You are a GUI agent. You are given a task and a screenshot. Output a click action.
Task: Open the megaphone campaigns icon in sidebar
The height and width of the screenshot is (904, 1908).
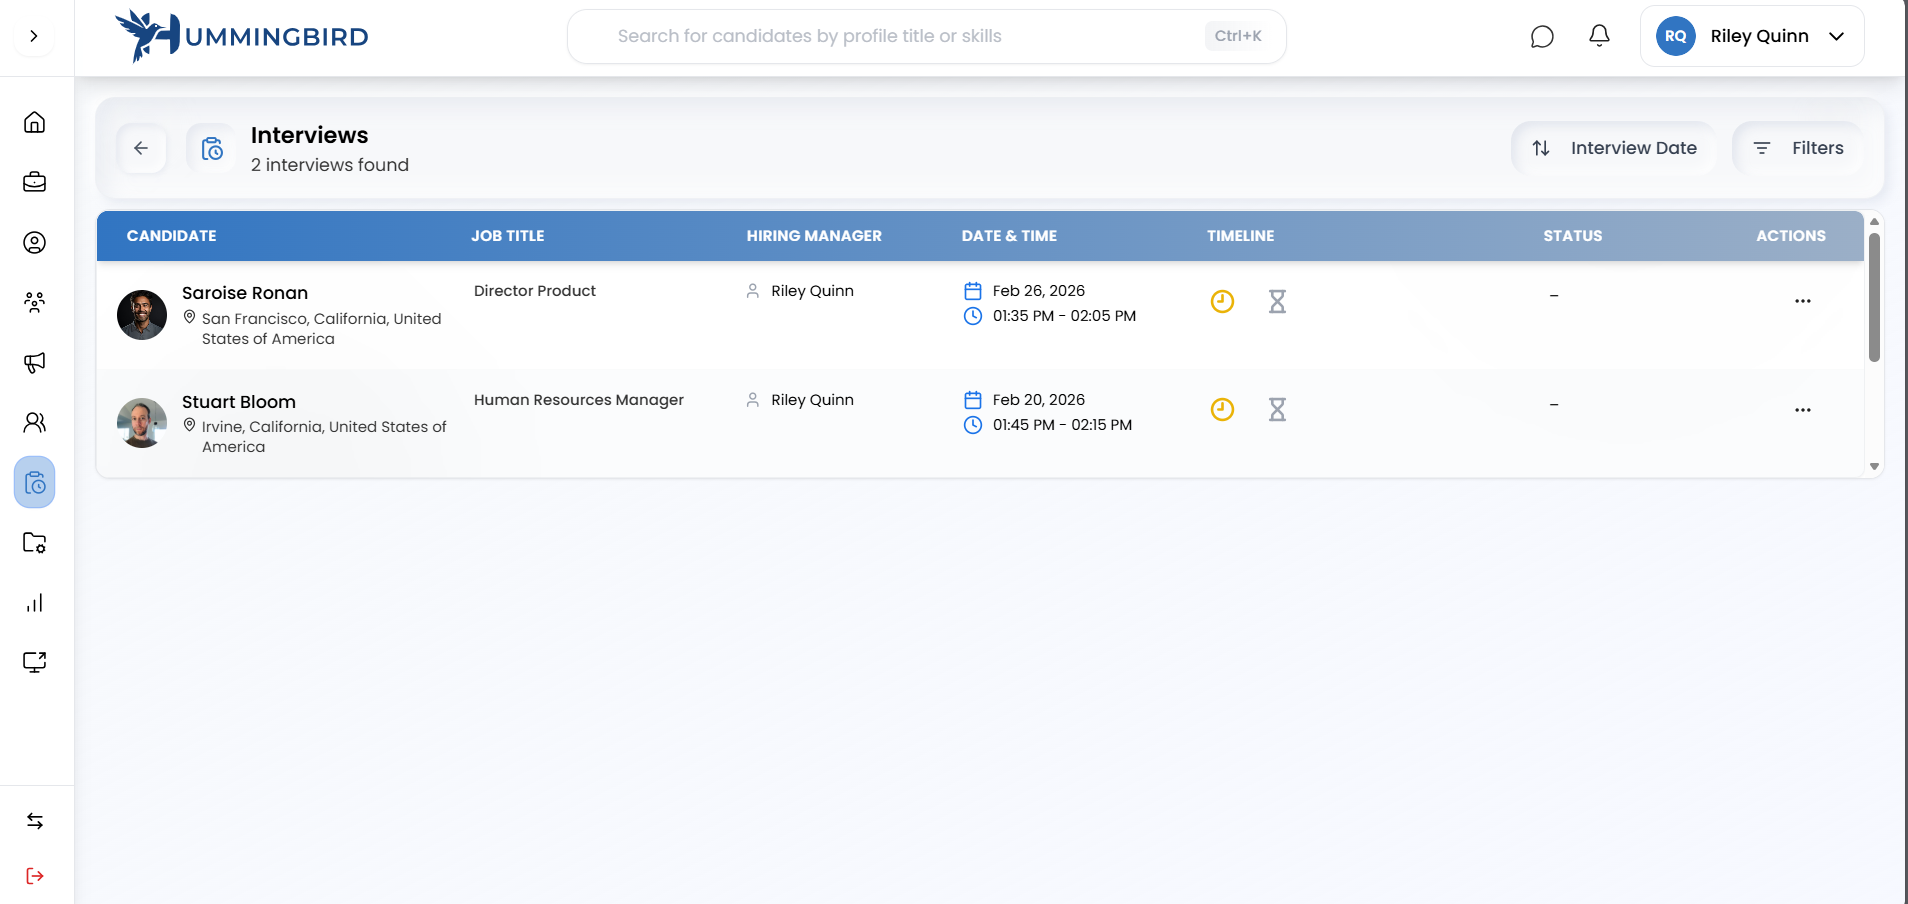click(35, 363)
